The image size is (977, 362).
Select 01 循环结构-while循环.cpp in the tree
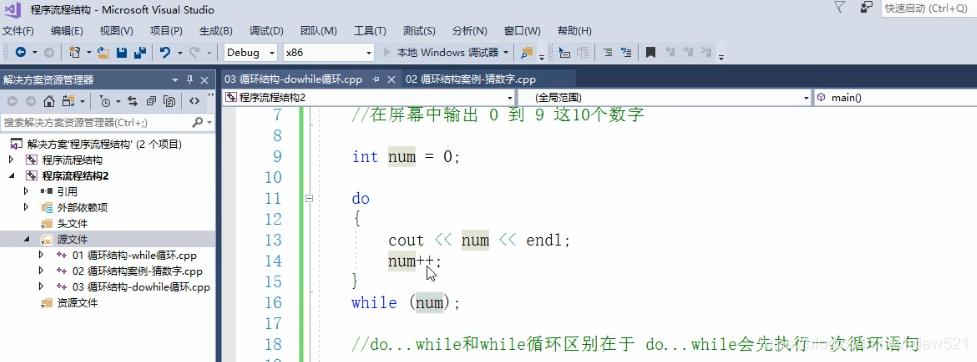coord(135,255)
